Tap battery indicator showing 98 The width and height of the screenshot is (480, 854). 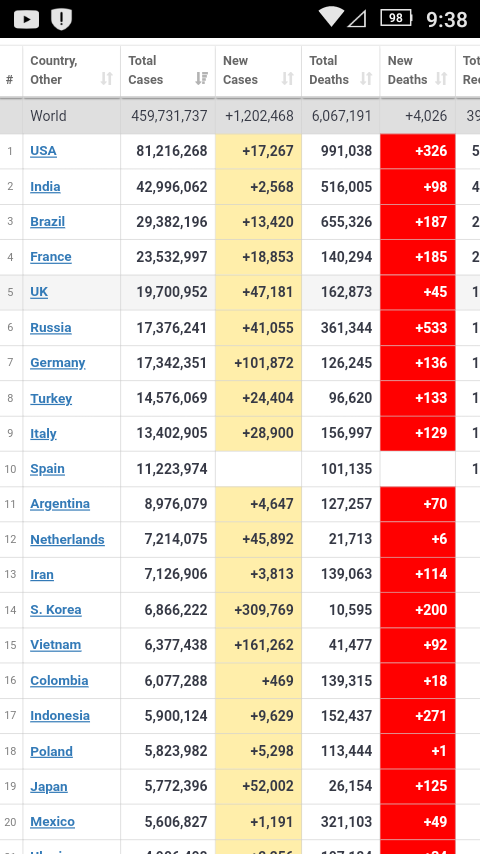point(396,18)
